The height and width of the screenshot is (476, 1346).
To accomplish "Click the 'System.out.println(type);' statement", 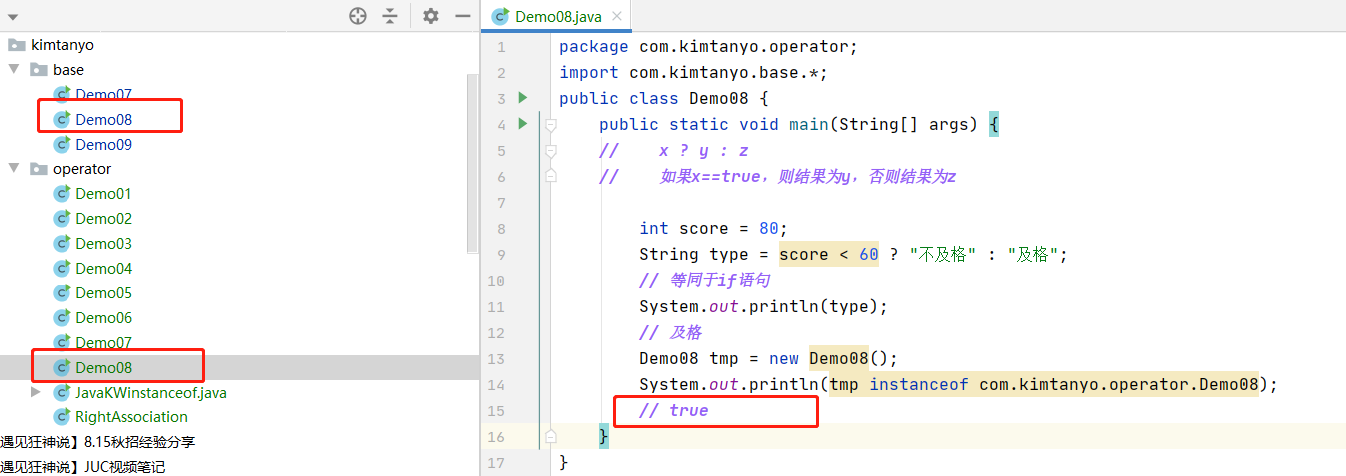I will (764, 306).
